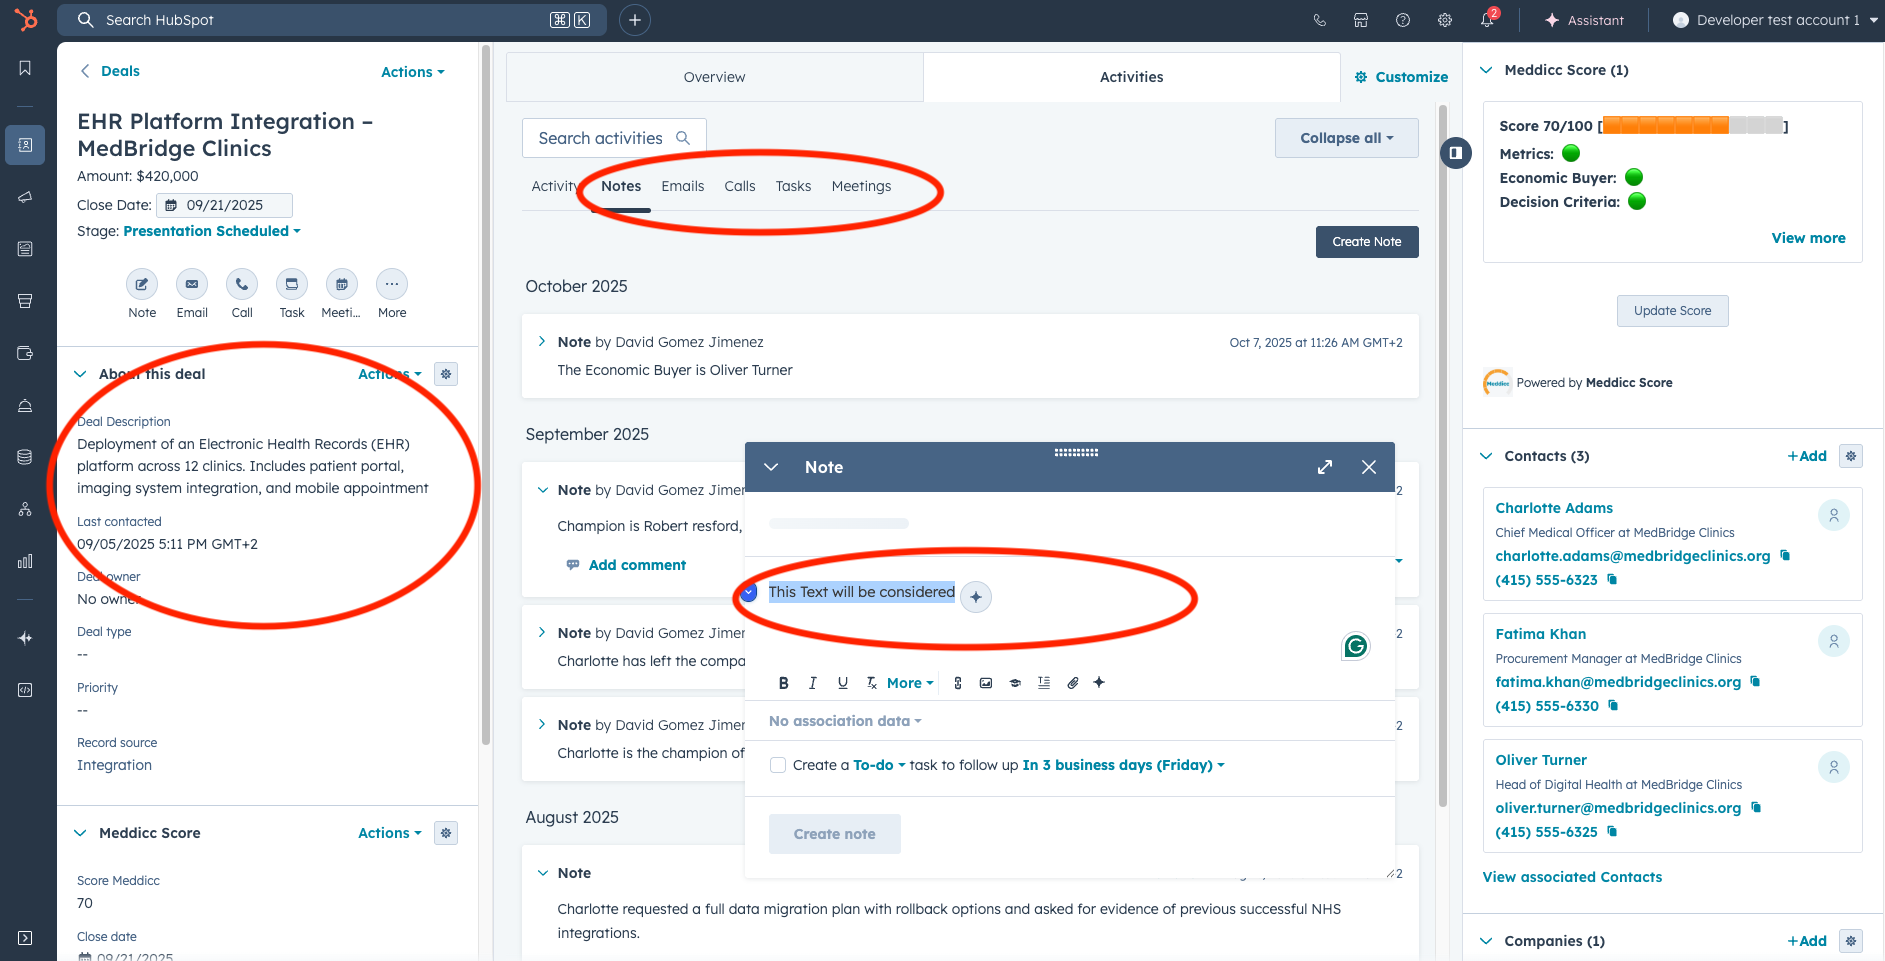Collapse the Contacts section
The image size is (1885, 961).
(1486, 456)
